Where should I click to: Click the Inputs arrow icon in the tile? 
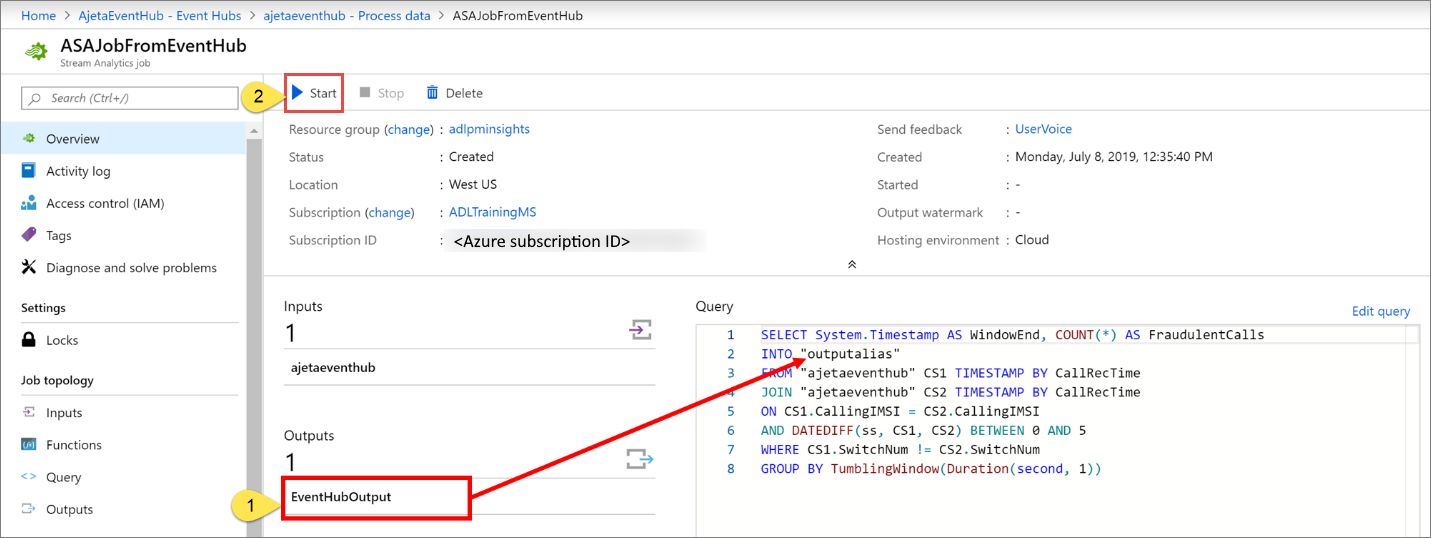[640, 330]
